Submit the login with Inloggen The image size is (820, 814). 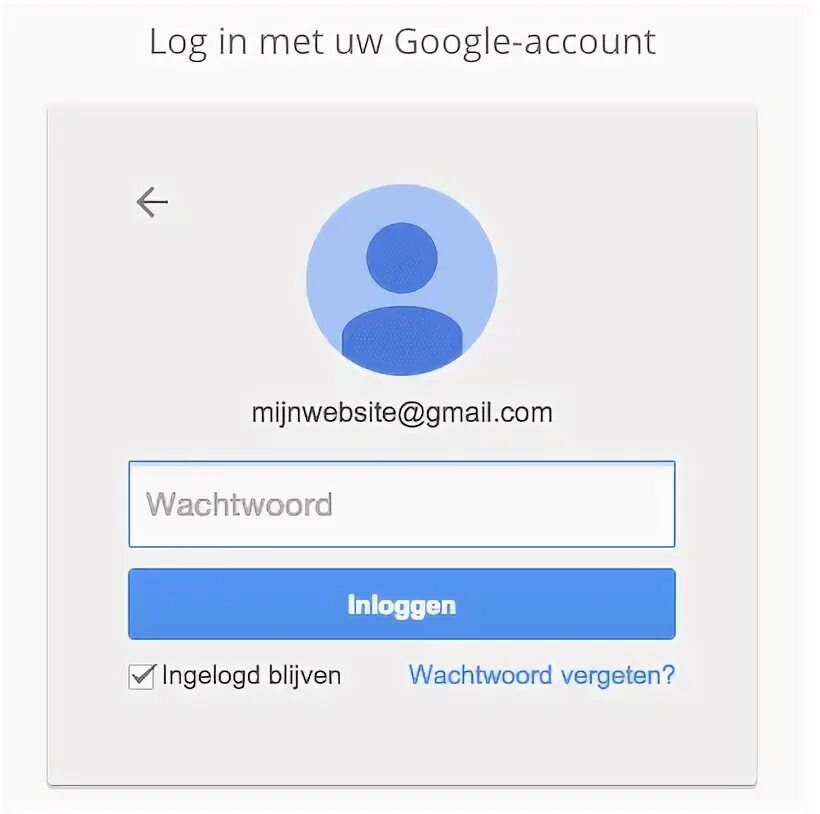pos(402,604)
